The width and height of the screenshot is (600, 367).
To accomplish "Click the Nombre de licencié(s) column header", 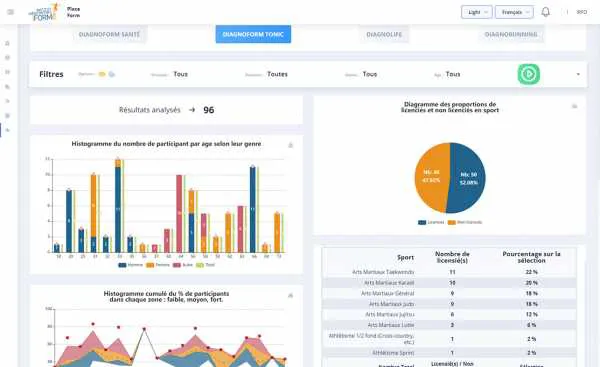I will 452,257.
